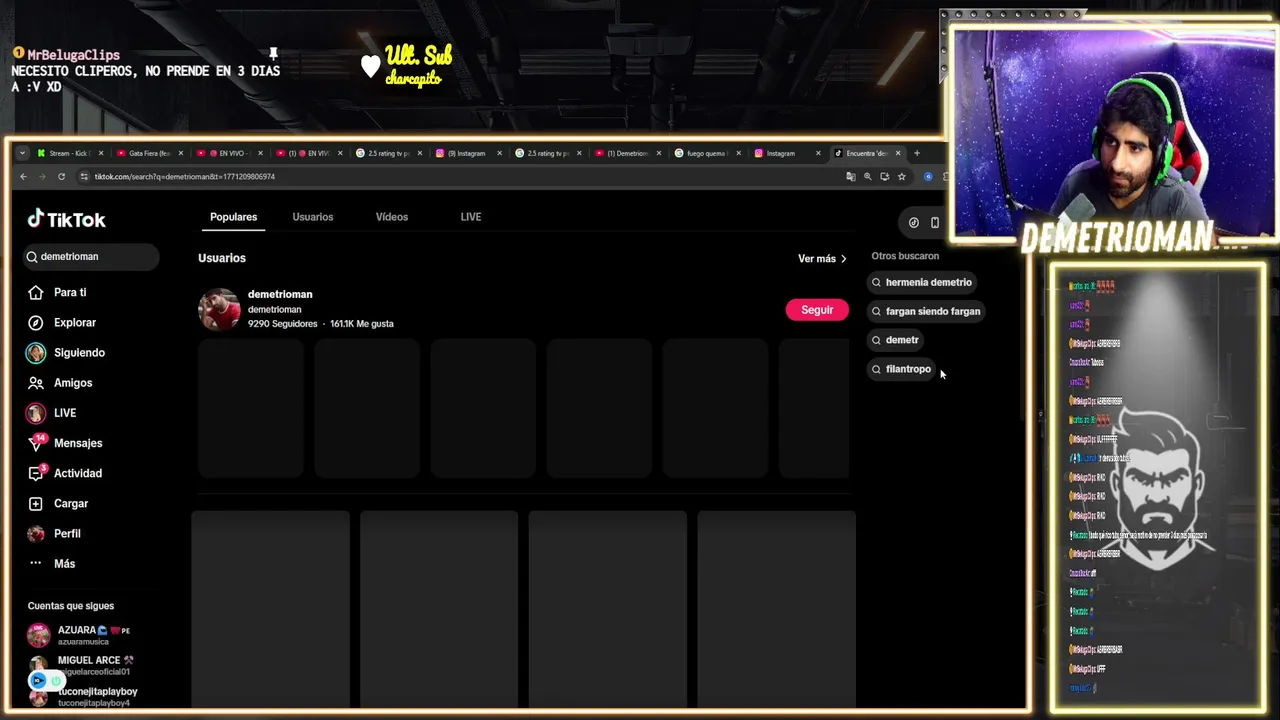
Task: Open Ver más users link
Action: tap(822, 258)
